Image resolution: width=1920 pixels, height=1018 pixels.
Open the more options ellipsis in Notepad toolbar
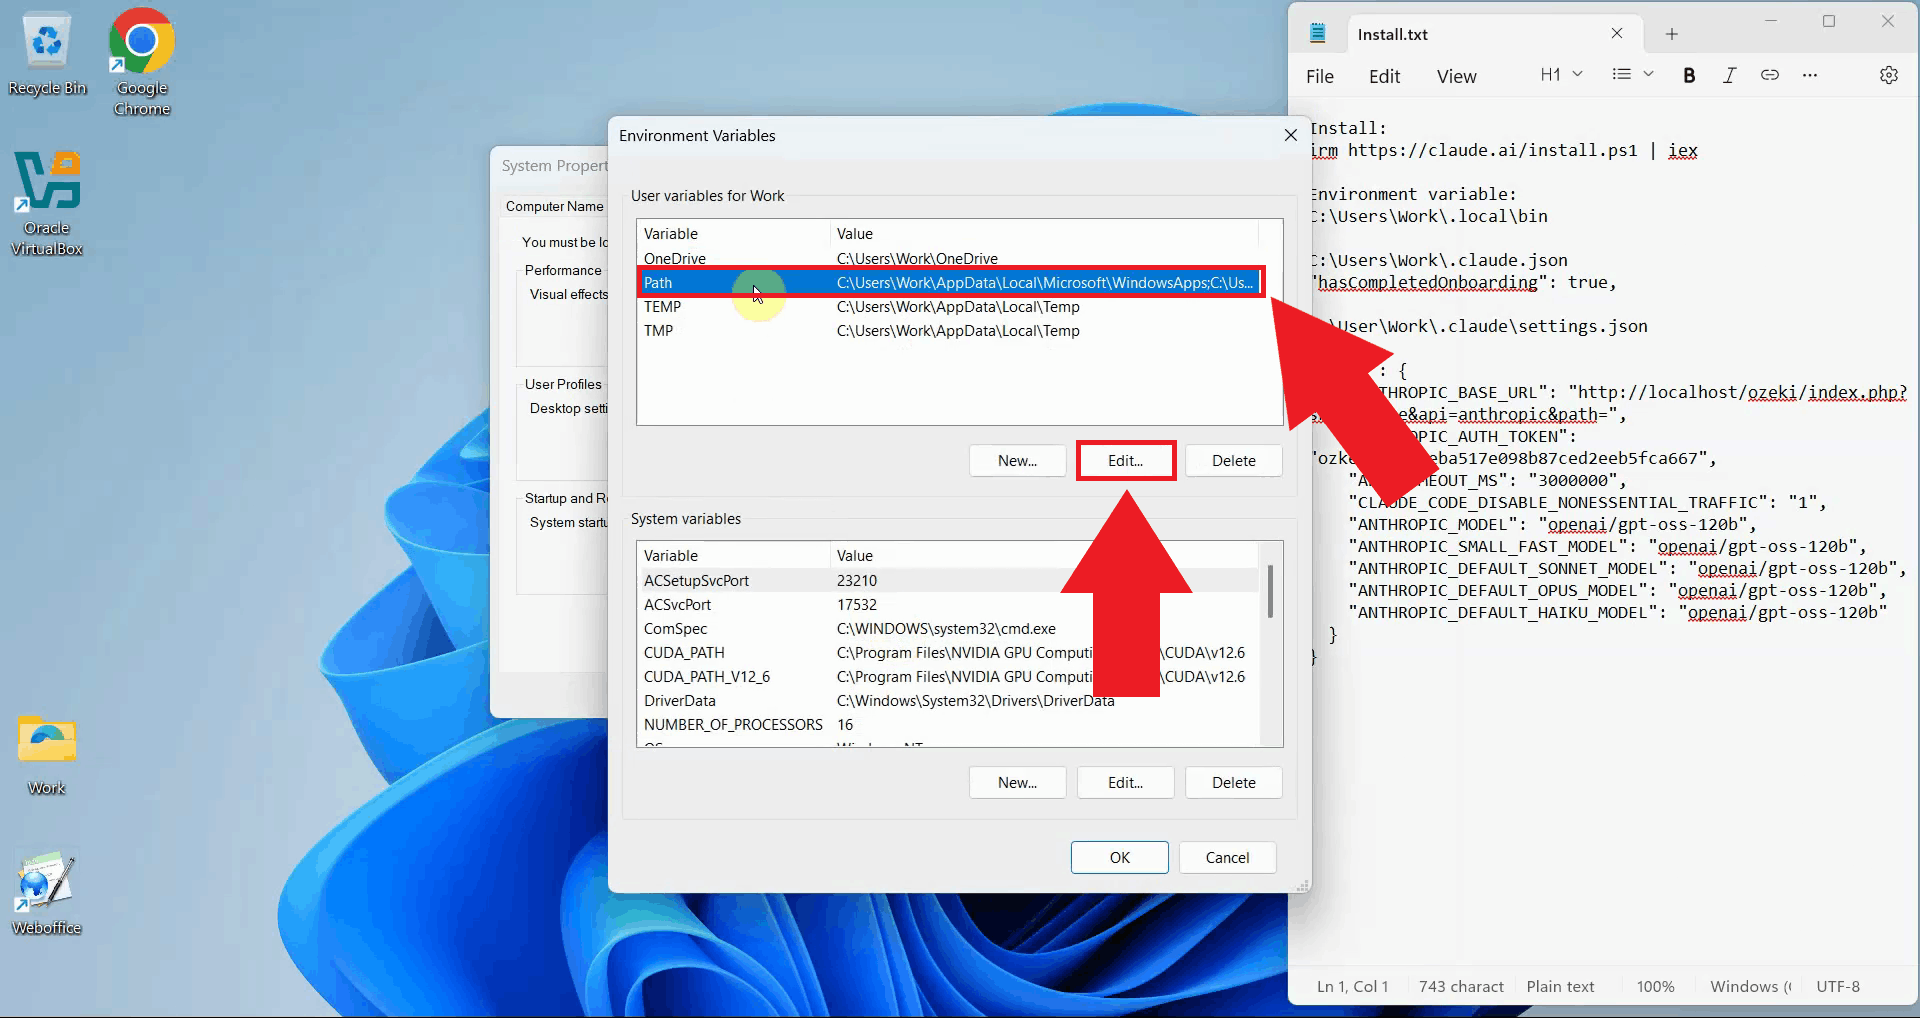tap(1809, 75)
